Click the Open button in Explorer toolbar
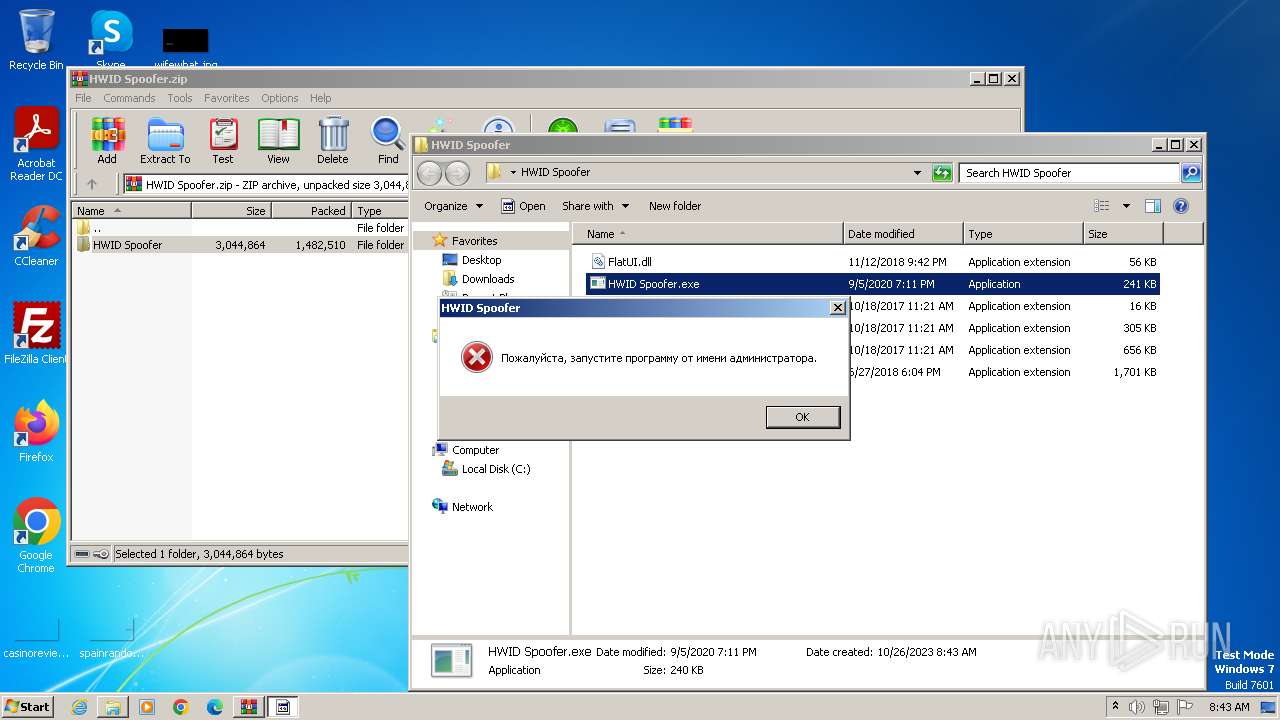The height and width of the screenshot is (720, 1280). tap(523, 206)
